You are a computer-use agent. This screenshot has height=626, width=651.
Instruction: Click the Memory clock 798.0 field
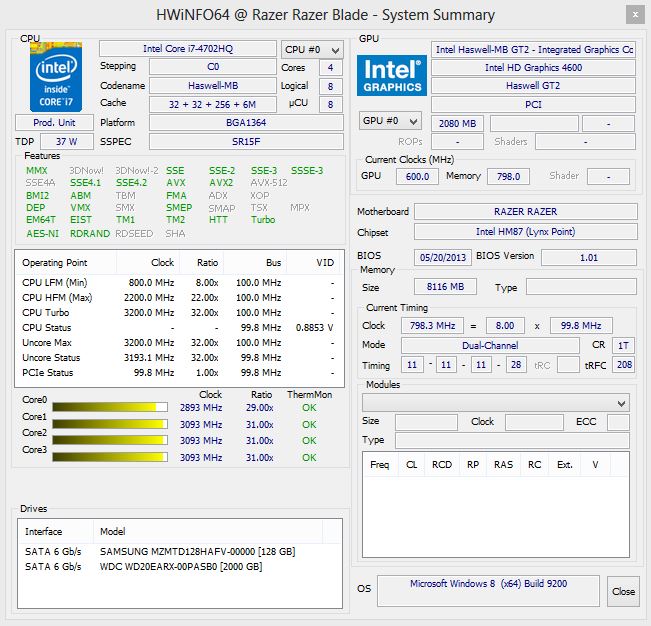508,176
